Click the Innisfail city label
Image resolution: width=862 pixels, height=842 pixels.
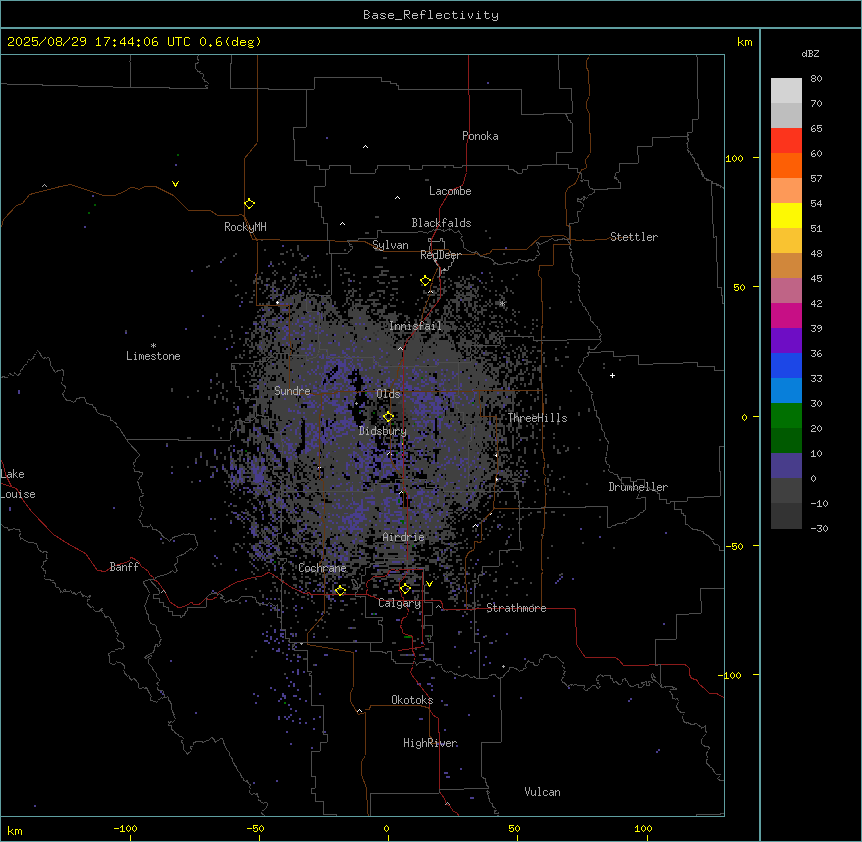click(x=416, y=326)
